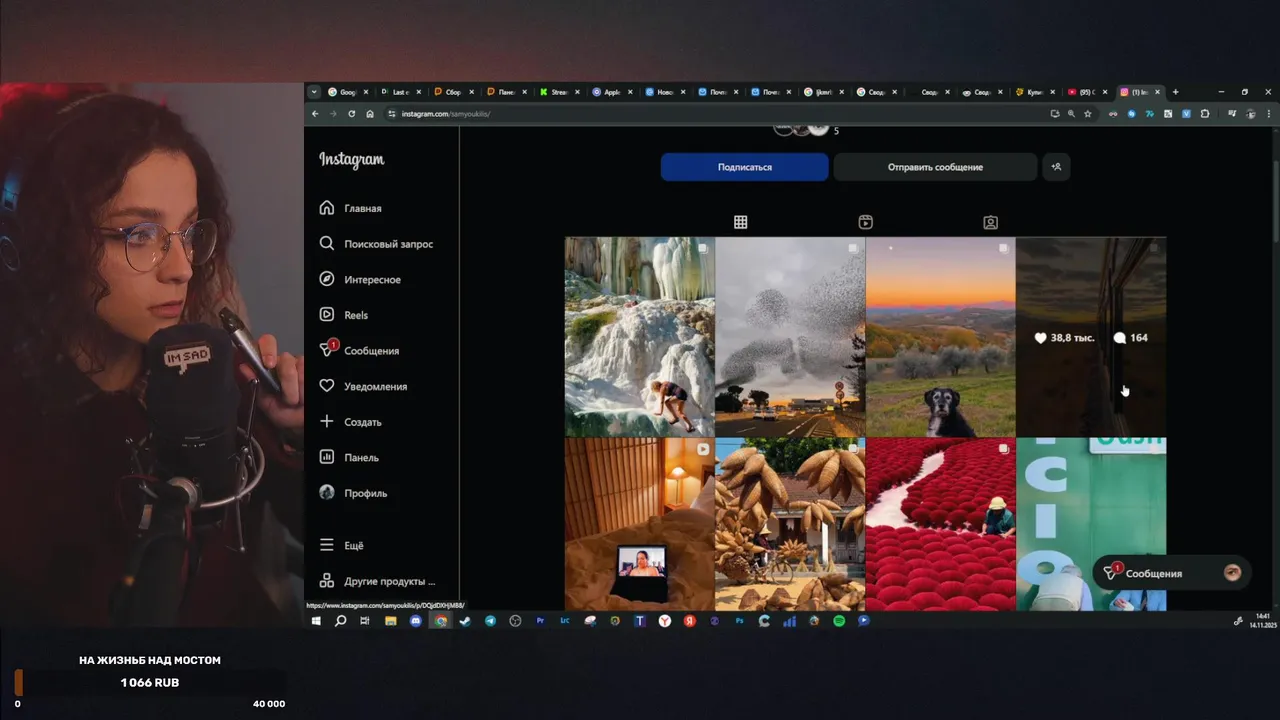
Task: Open Lightroom Classic from the taskbar
Action: coord(565,621)
